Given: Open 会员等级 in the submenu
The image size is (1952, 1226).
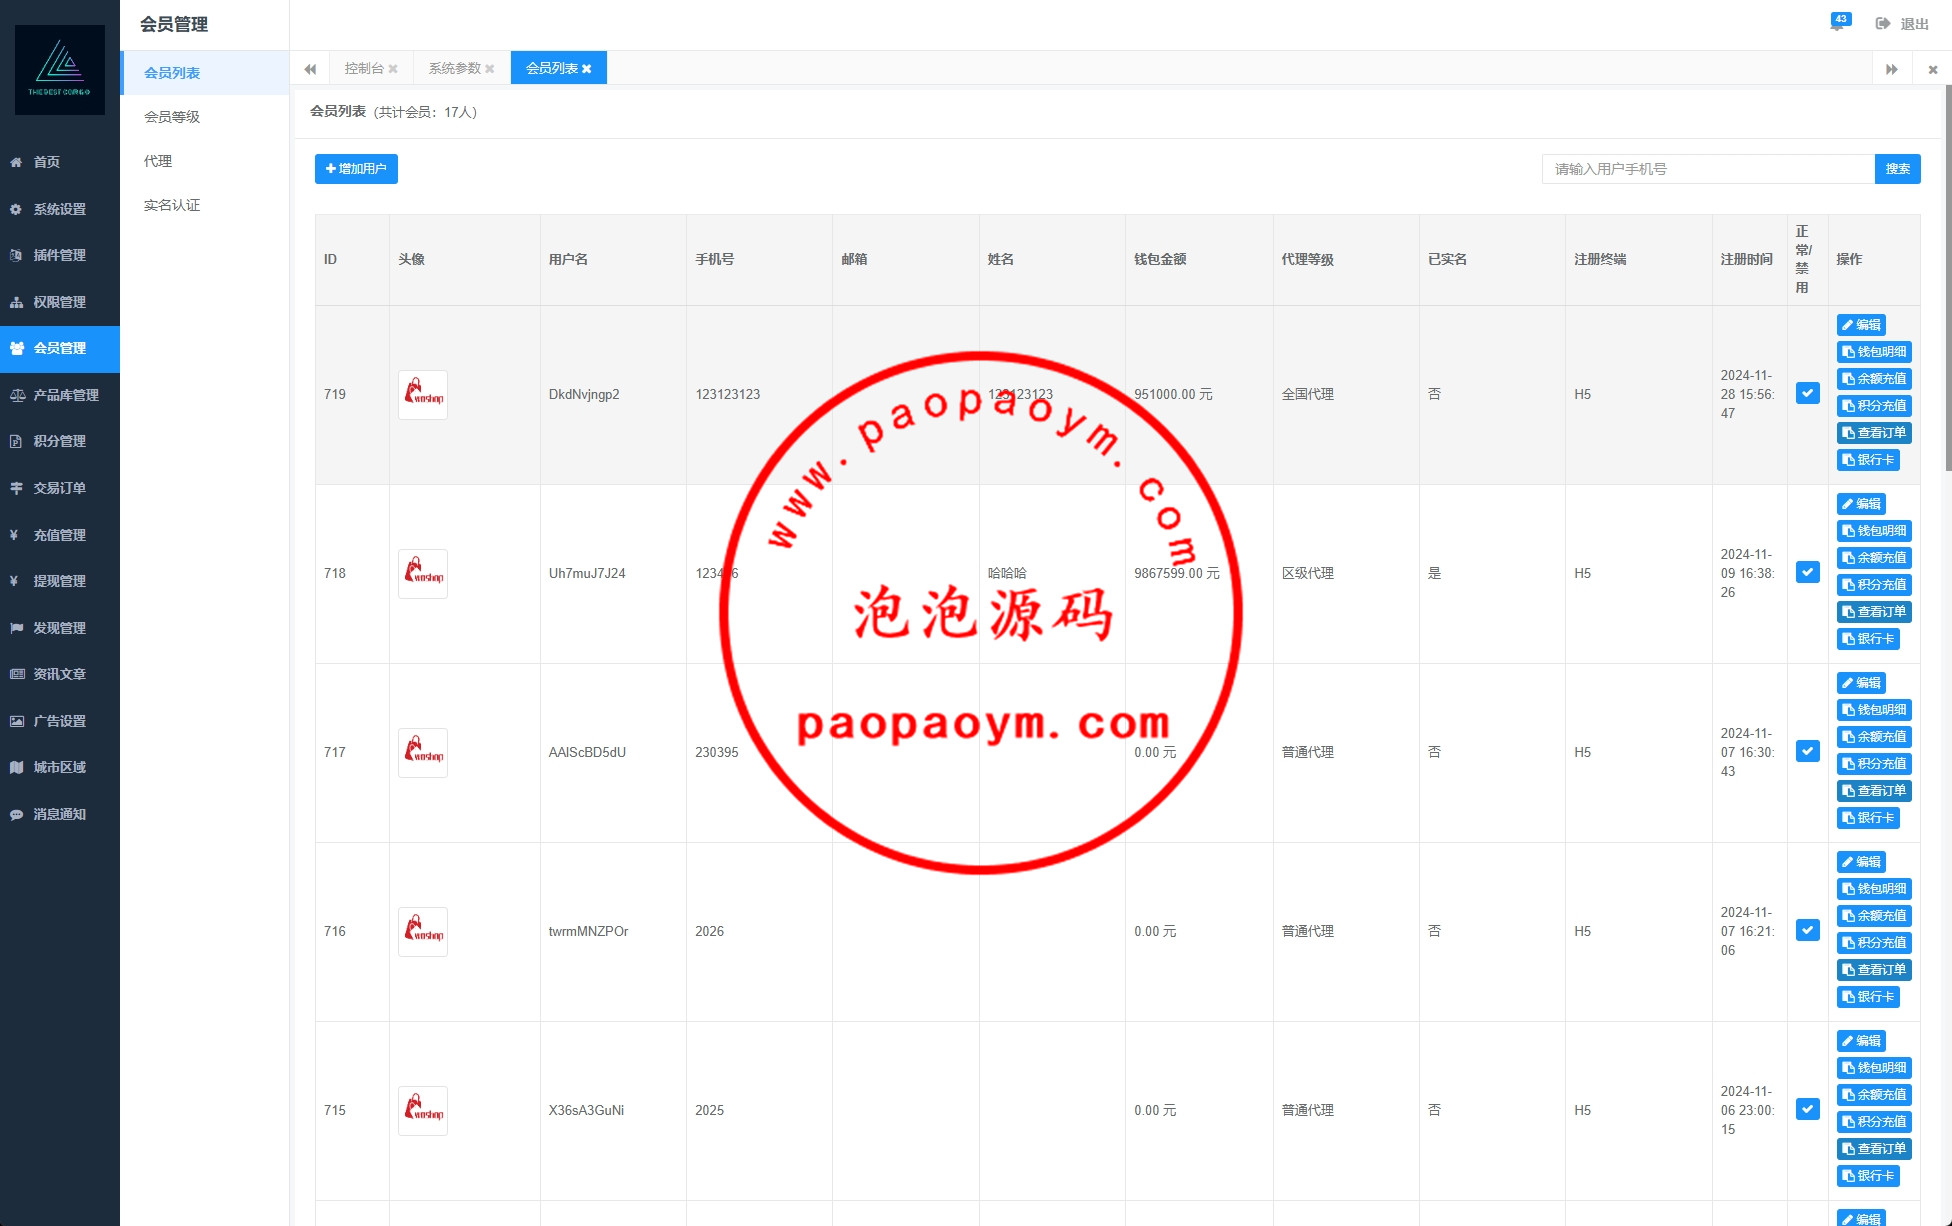Looking at the screenshot, I should pyautogui.click(x=205, y=117).
